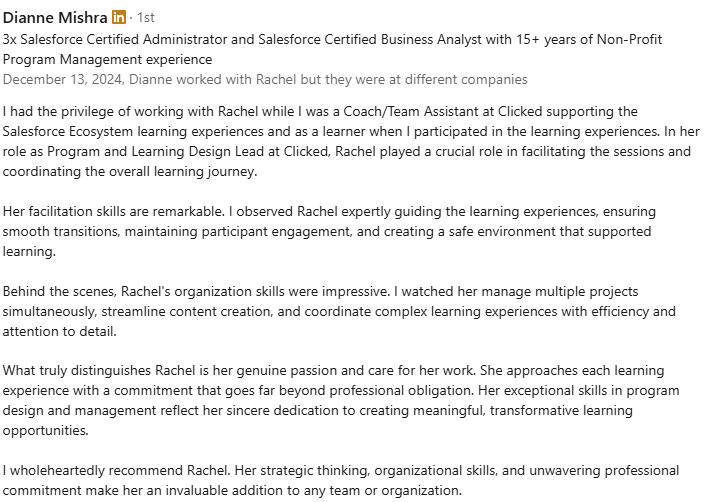Open Dianne Mishra's profile name link

pyautogui.click(x=54, y=18)
